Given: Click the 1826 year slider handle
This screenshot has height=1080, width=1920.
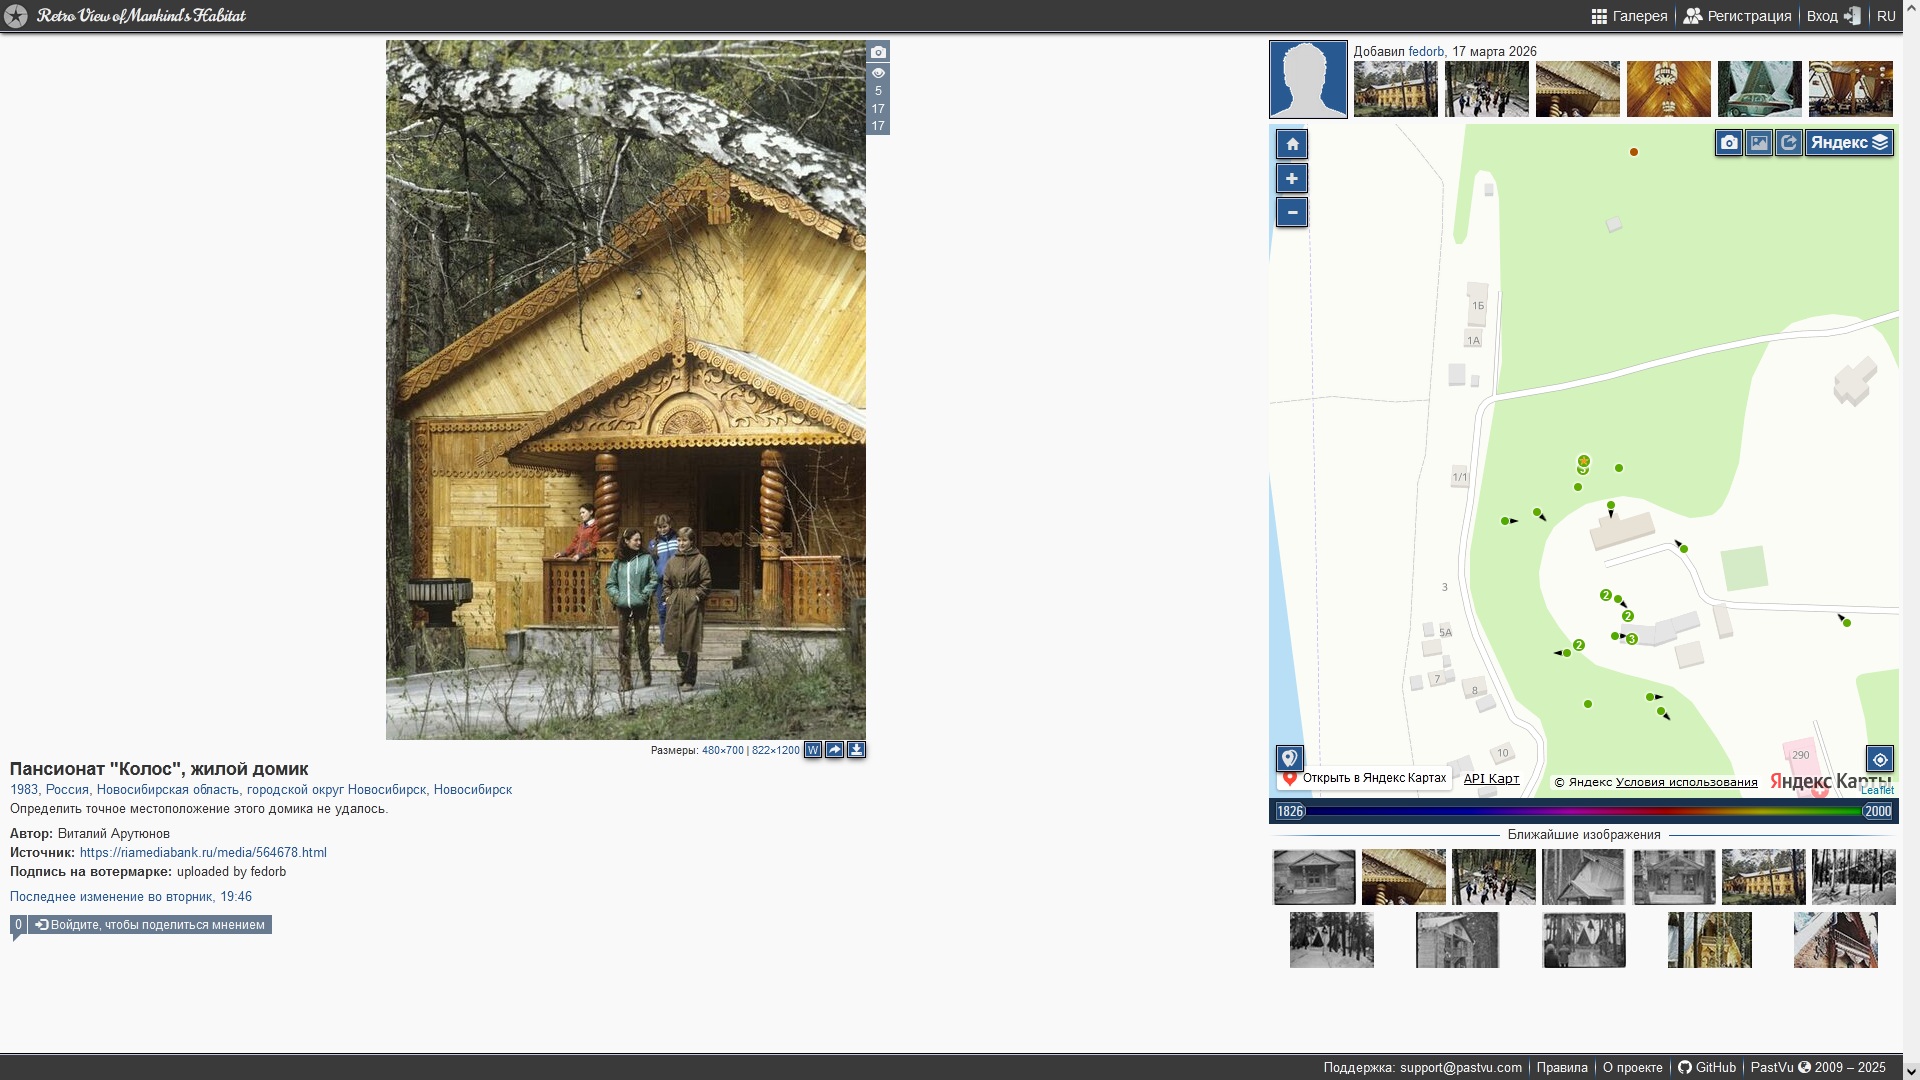Looking at the screenshot, I should (1290, 812).
